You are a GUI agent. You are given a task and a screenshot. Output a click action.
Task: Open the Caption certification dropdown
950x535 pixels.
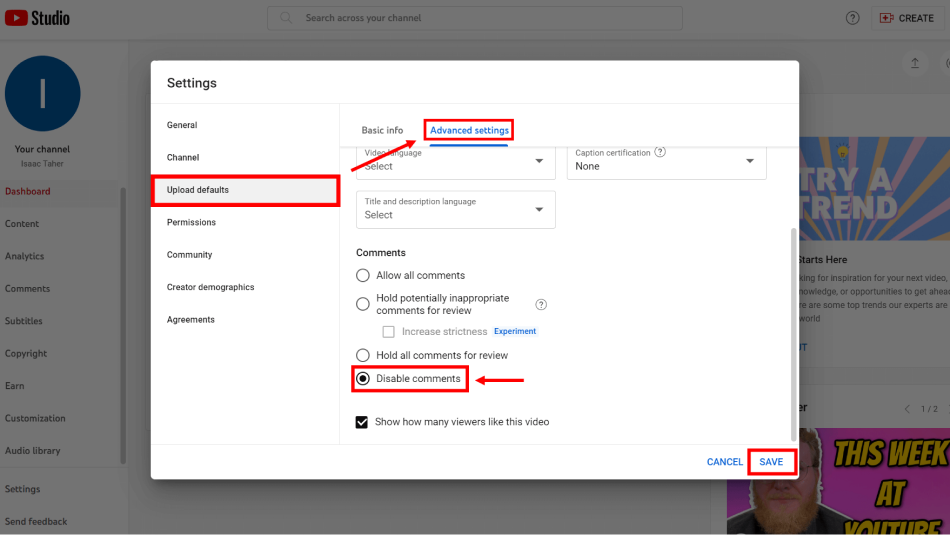click(666, 162)
